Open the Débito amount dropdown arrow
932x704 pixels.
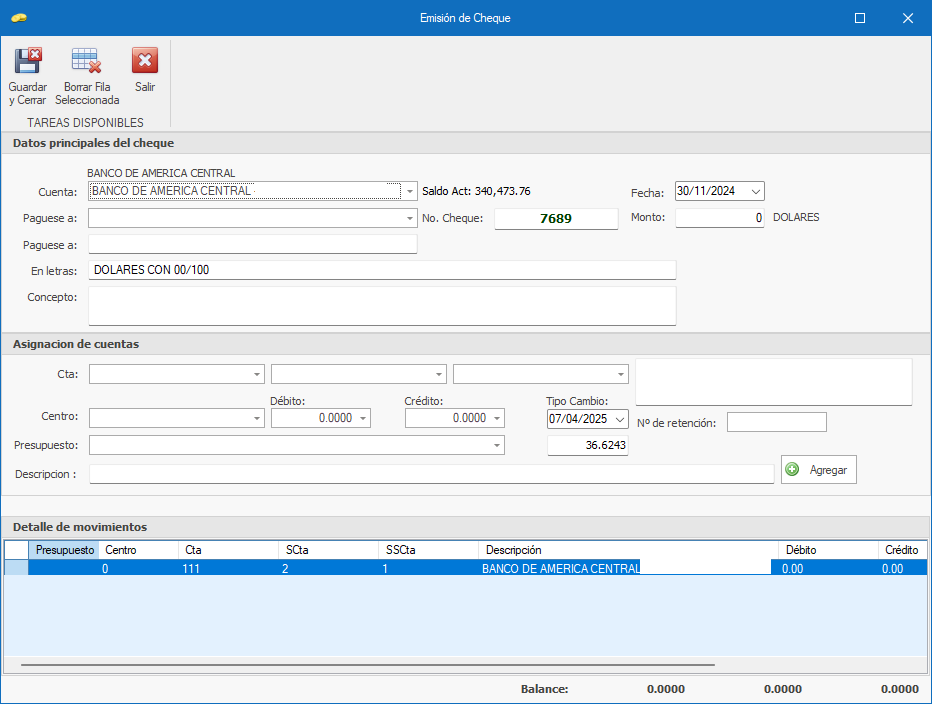point(363,418)
